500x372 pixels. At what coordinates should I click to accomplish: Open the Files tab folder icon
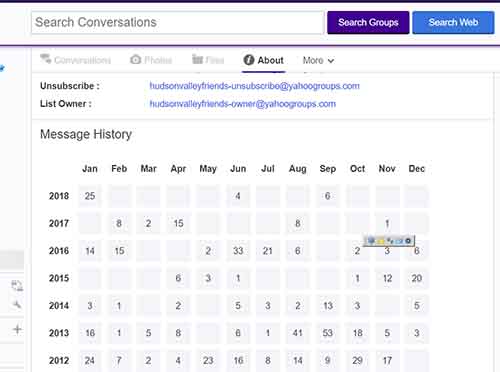(x=197, y=59)
